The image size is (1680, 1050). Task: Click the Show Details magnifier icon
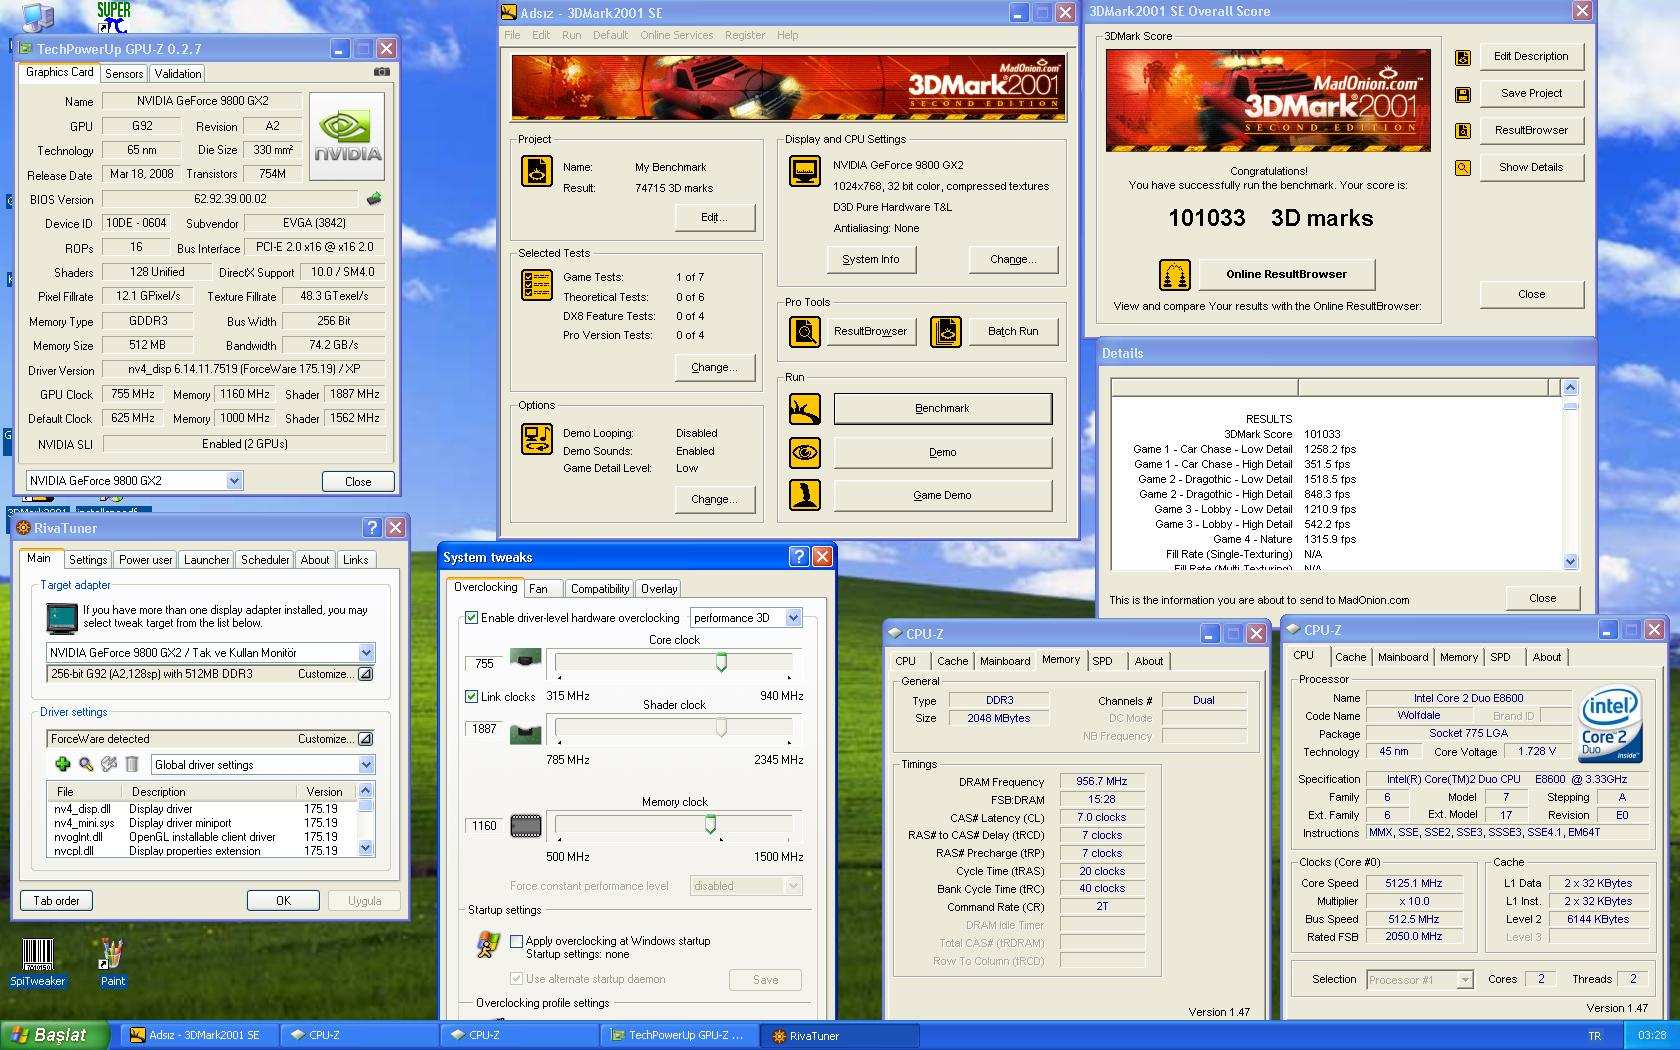[x=1463, y=168]
